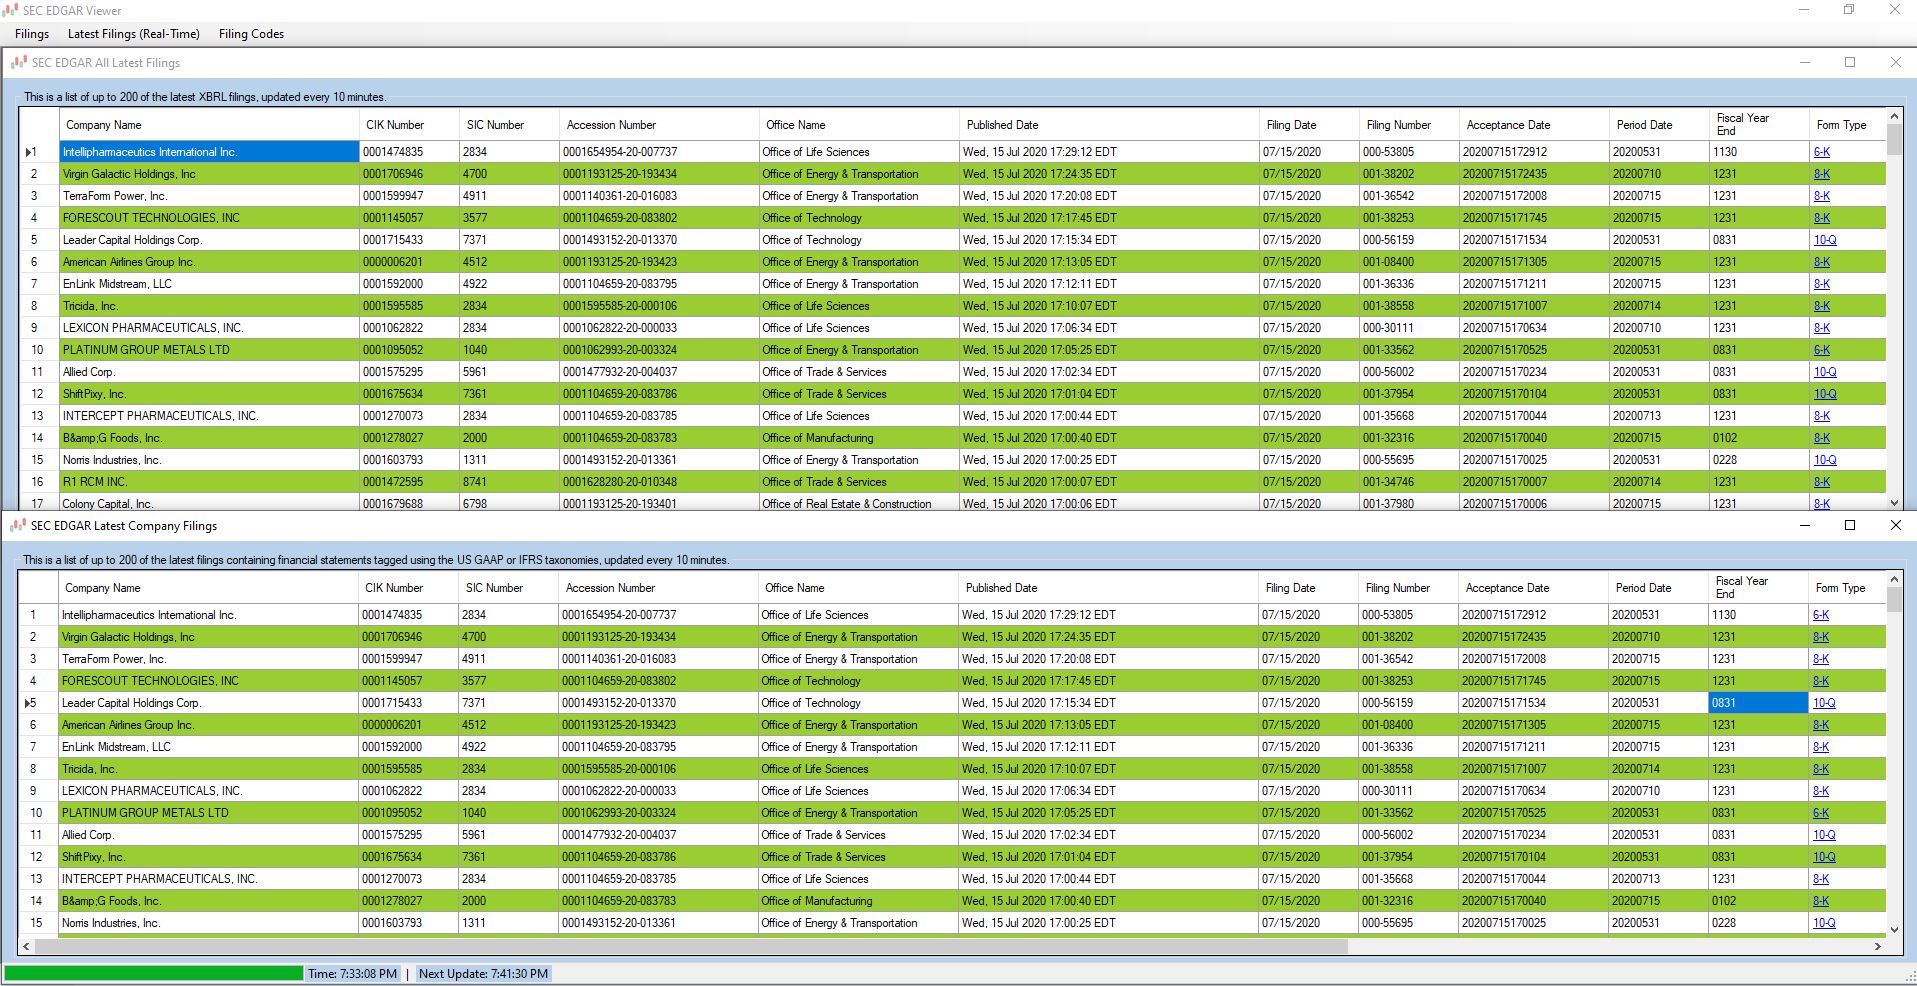This screenshot has height=986, width=1917.
Task: Select highlighted 0831 fiscal year cell for Leader Capital
Action: (1758, 703)
